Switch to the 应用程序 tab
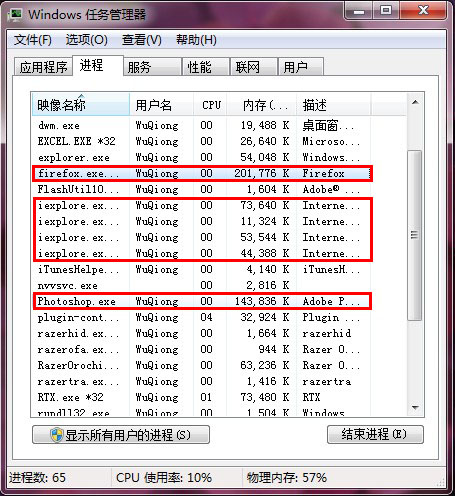Viewport: 455px width, 496px height. pyautogui.click(x=43, y=67)
